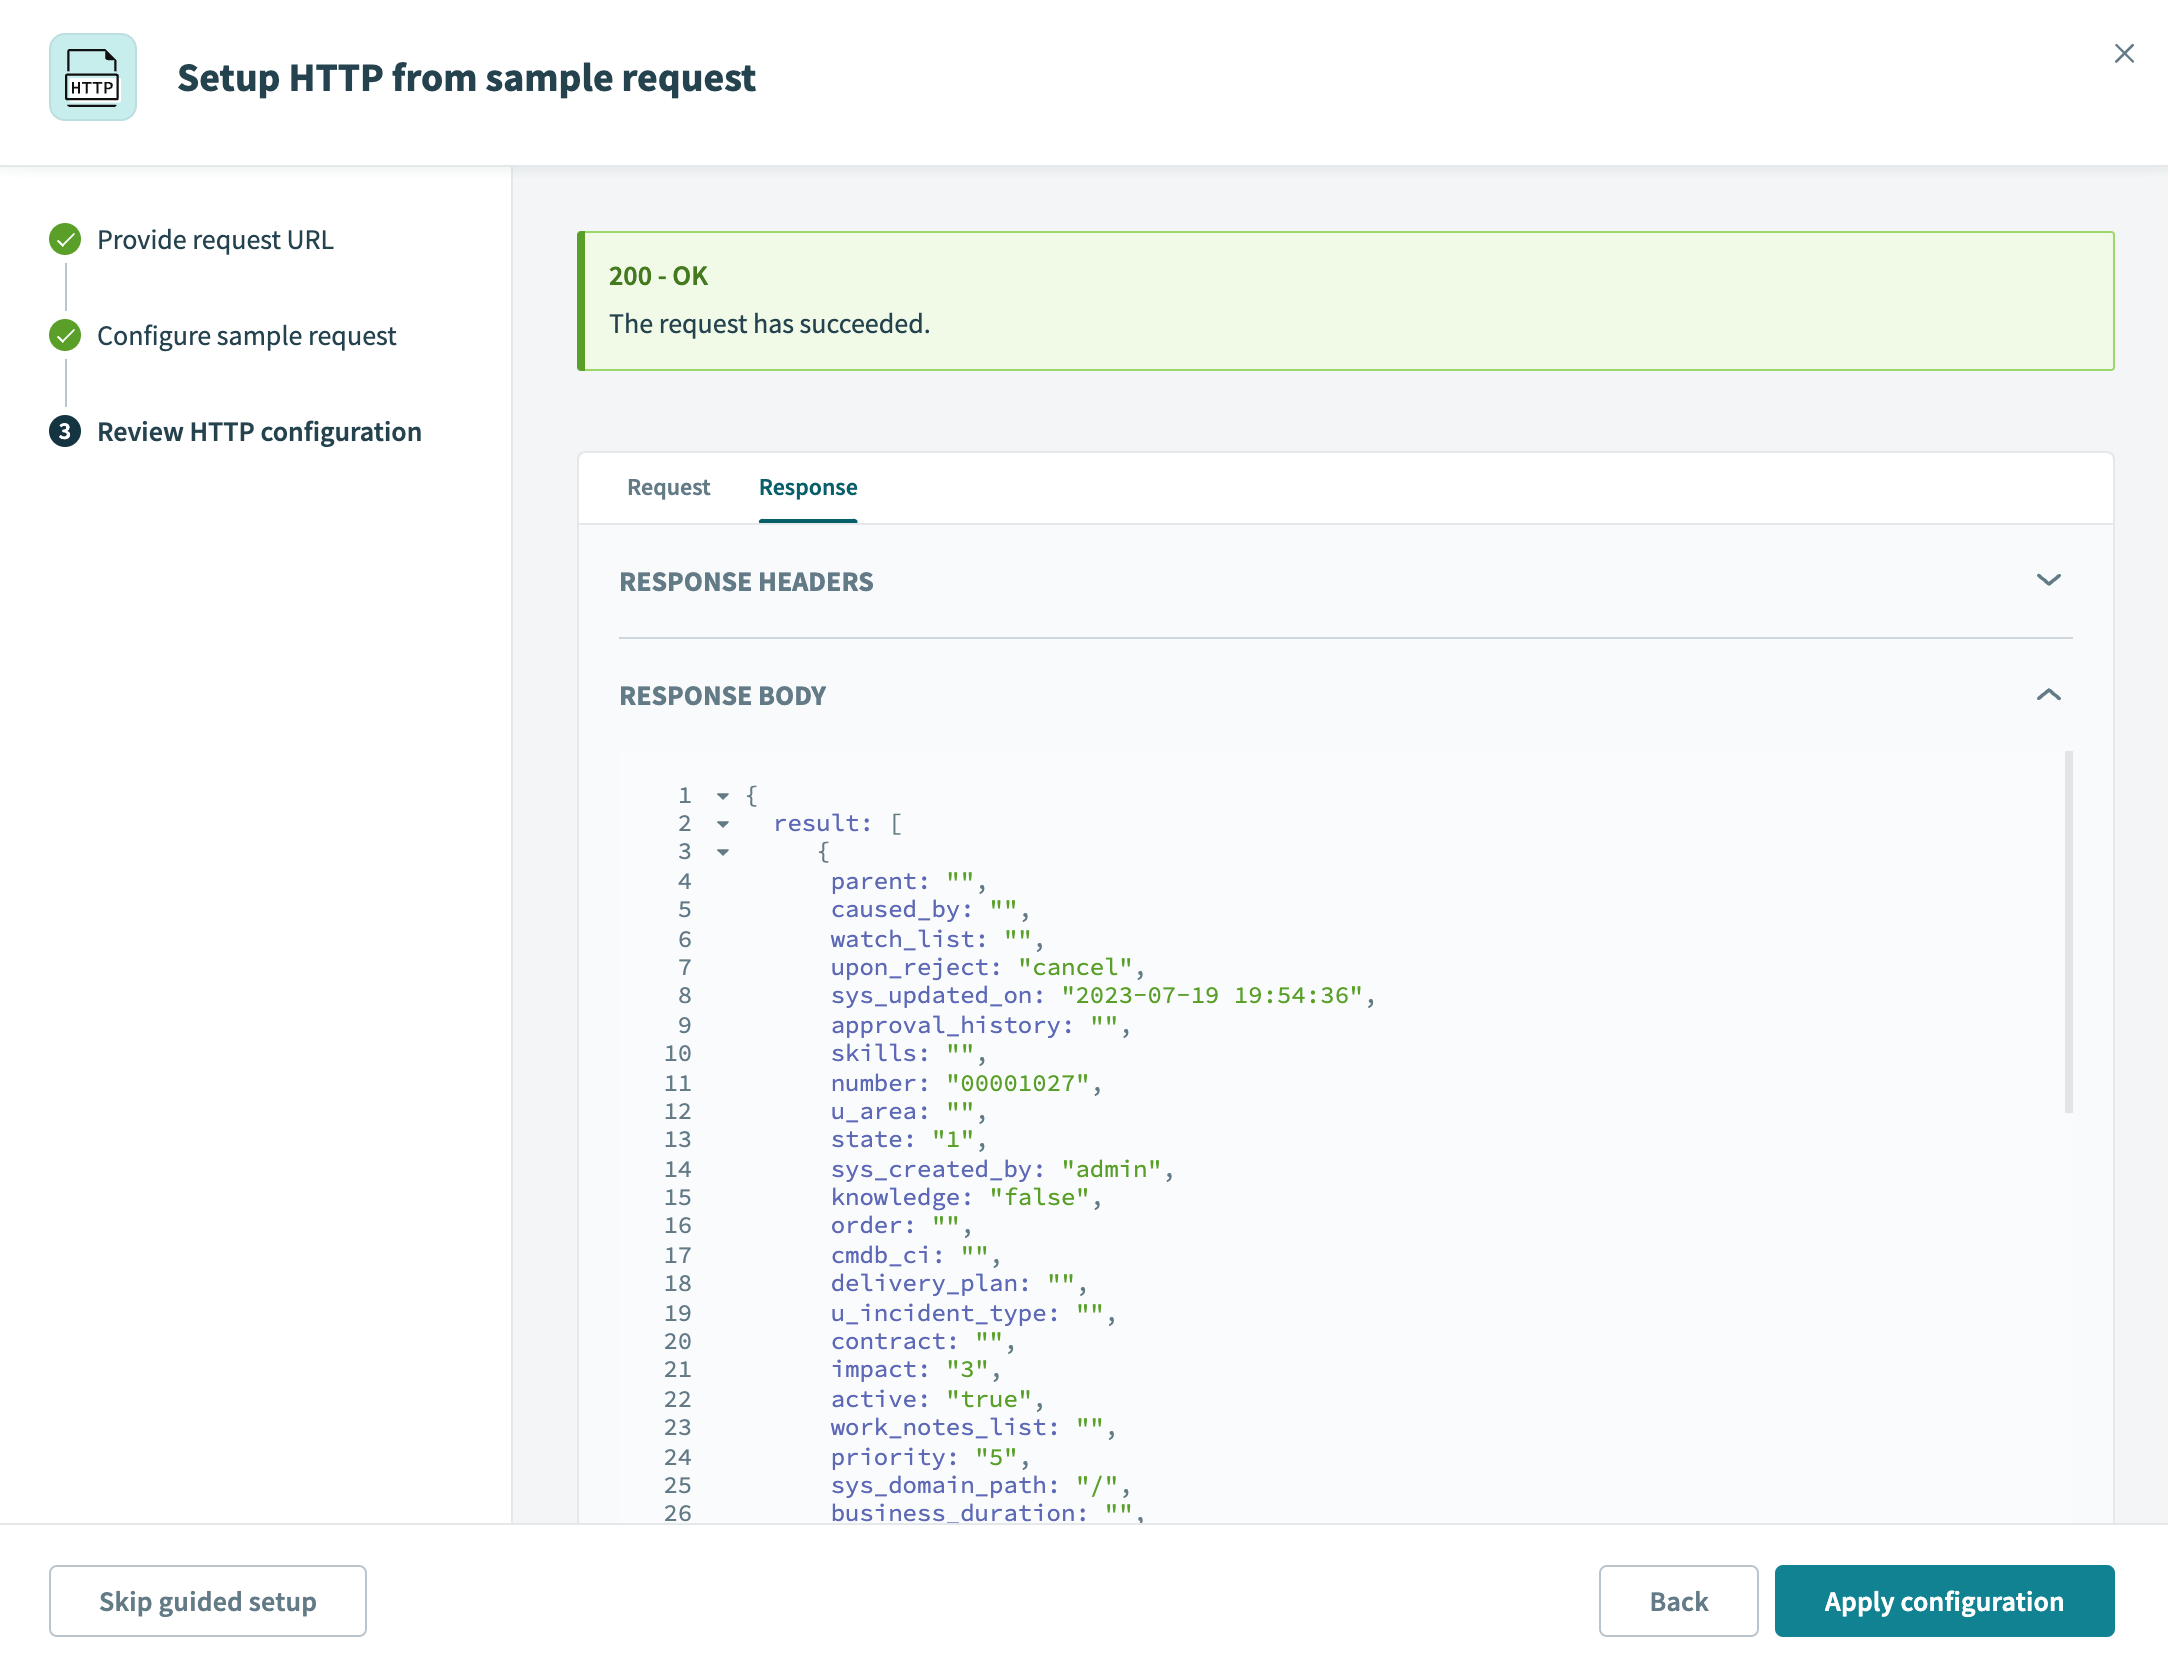
Task: Click the 200 - OK success banner
Action: tap(1345, 300)
